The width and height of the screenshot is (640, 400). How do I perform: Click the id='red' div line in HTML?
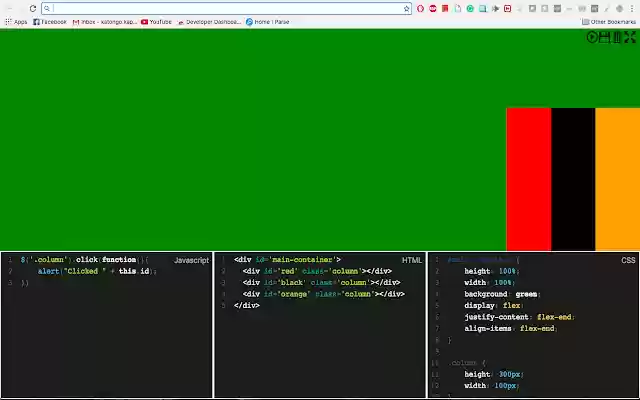pyautogui.click(x=317, y=271)
